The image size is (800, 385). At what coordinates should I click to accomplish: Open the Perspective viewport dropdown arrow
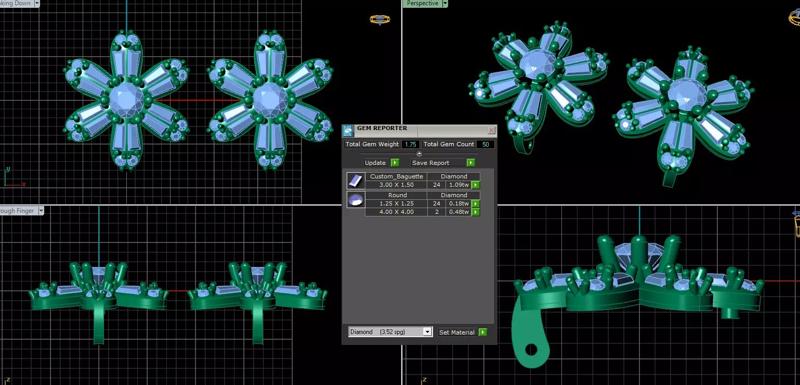(445, 3)
